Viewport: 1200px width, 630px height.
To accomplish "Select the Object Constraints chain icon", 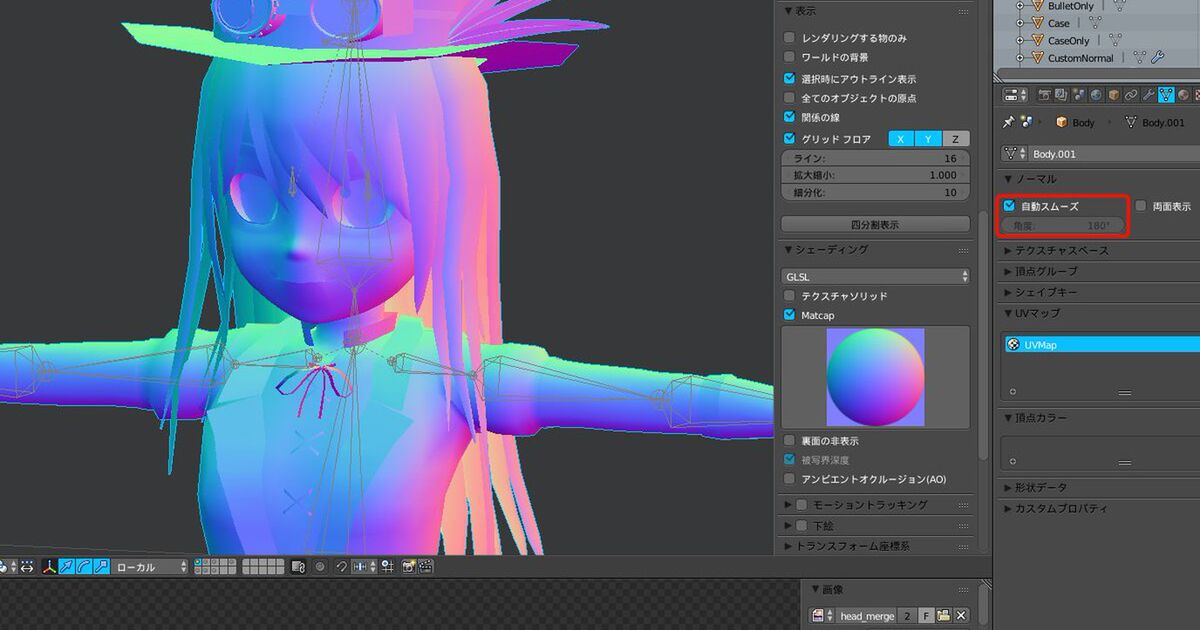I will (1130, 95).
